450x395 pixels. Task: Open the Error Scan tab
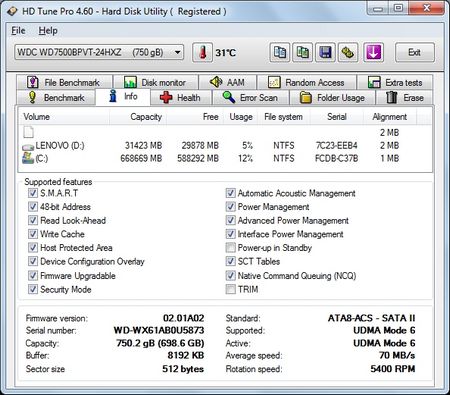(x=251, y=98)
